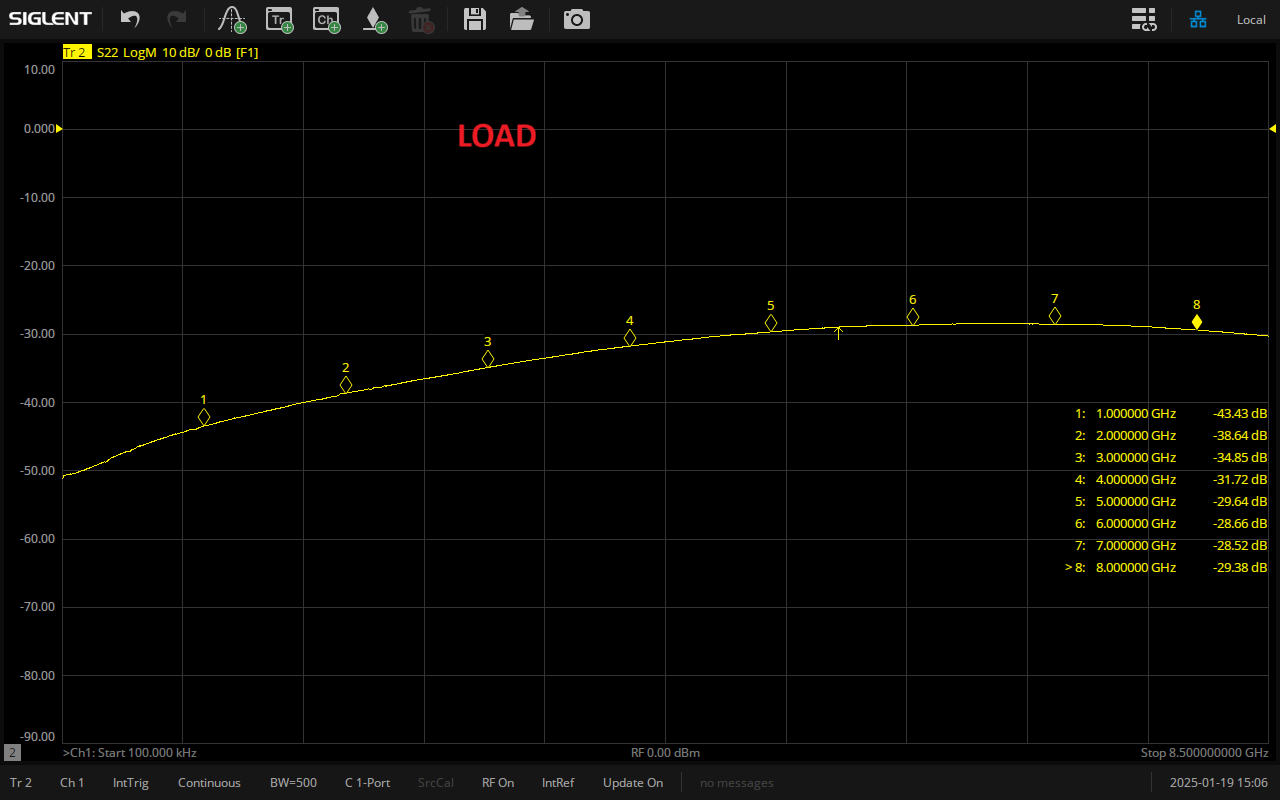Open the IntTrig trigger source selector

click(x=130, y=783)
